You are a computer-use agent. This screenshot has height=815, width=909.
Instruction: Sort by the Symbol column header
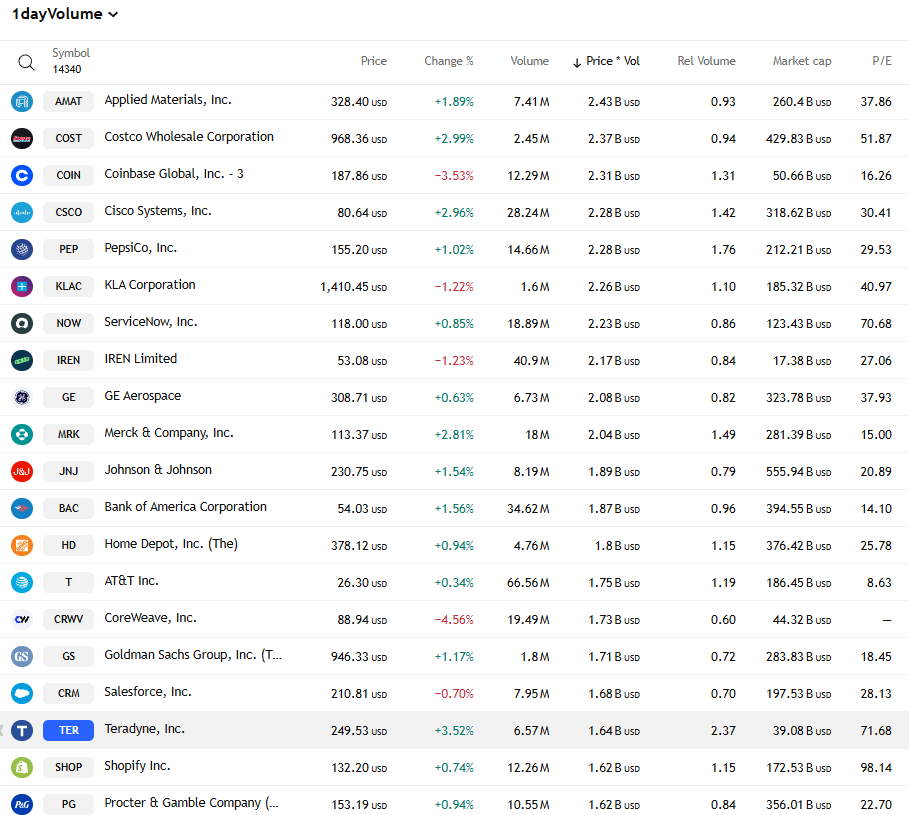coord(71,53)
